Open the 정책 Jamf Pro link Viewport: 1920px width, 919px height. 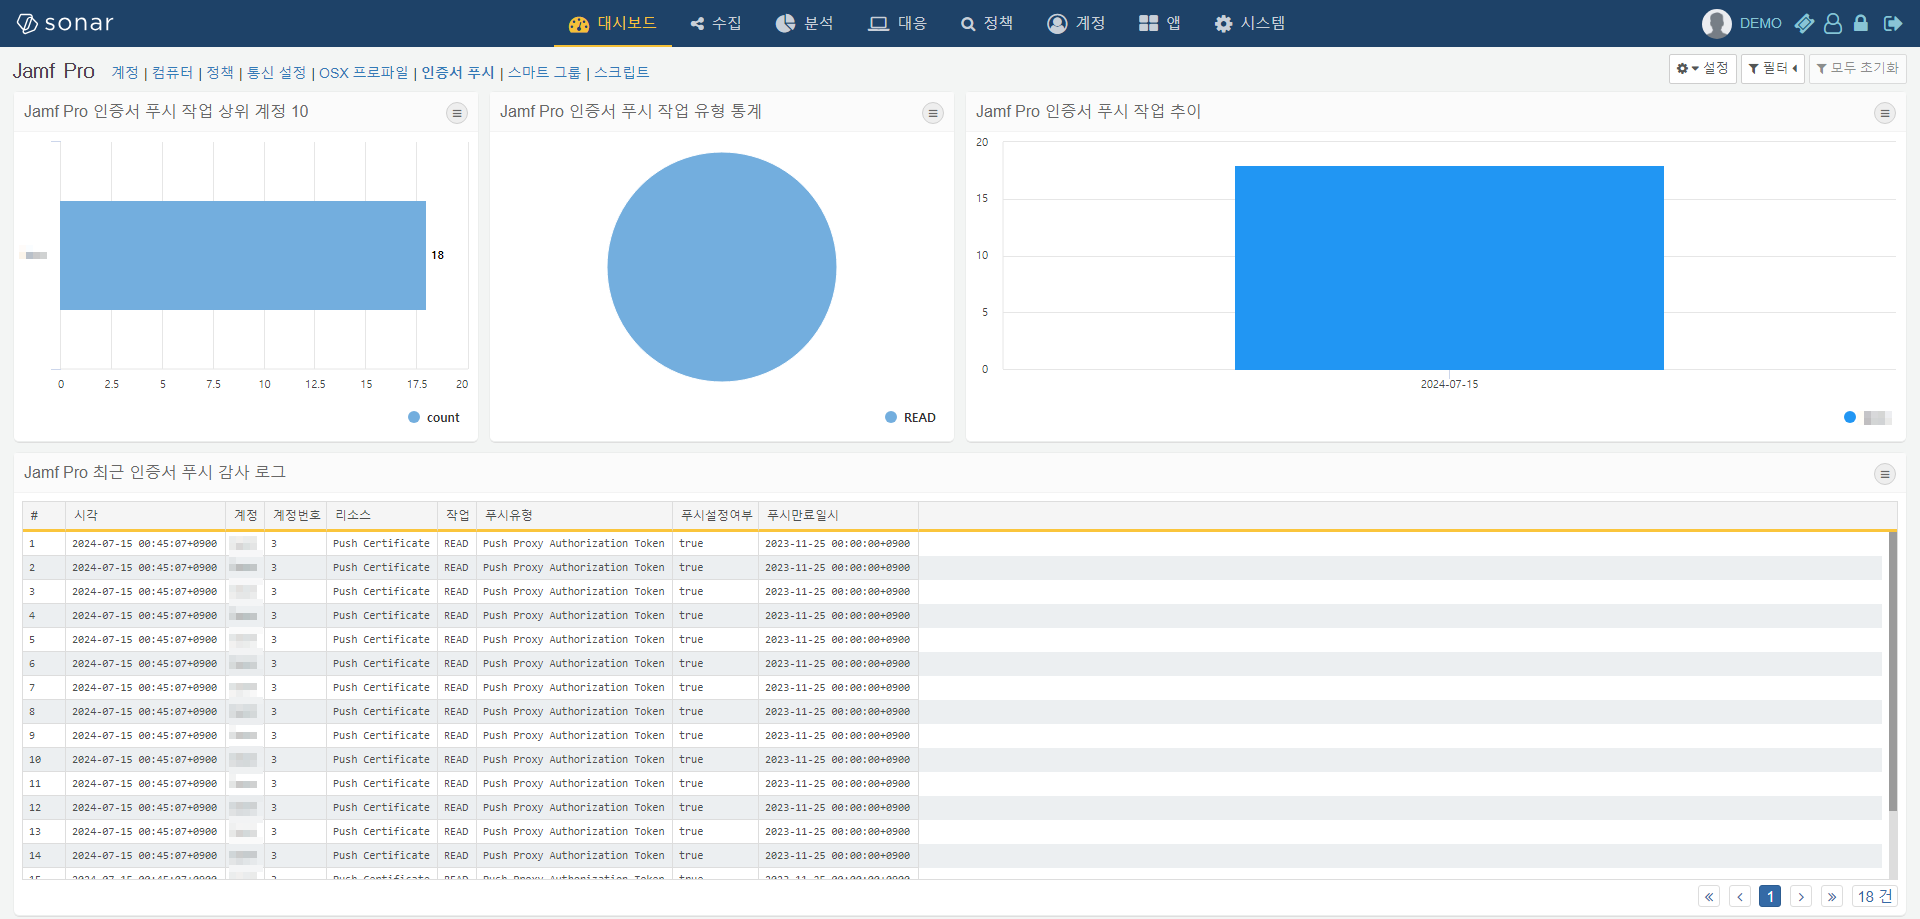[220, 72]
